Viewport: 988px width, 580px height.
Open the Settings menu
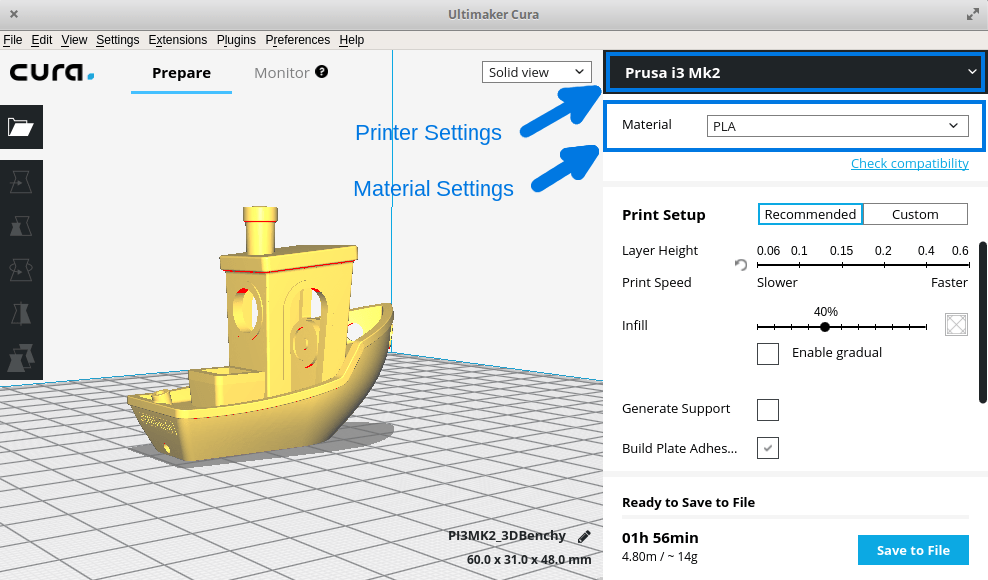[x=117, y=40]
